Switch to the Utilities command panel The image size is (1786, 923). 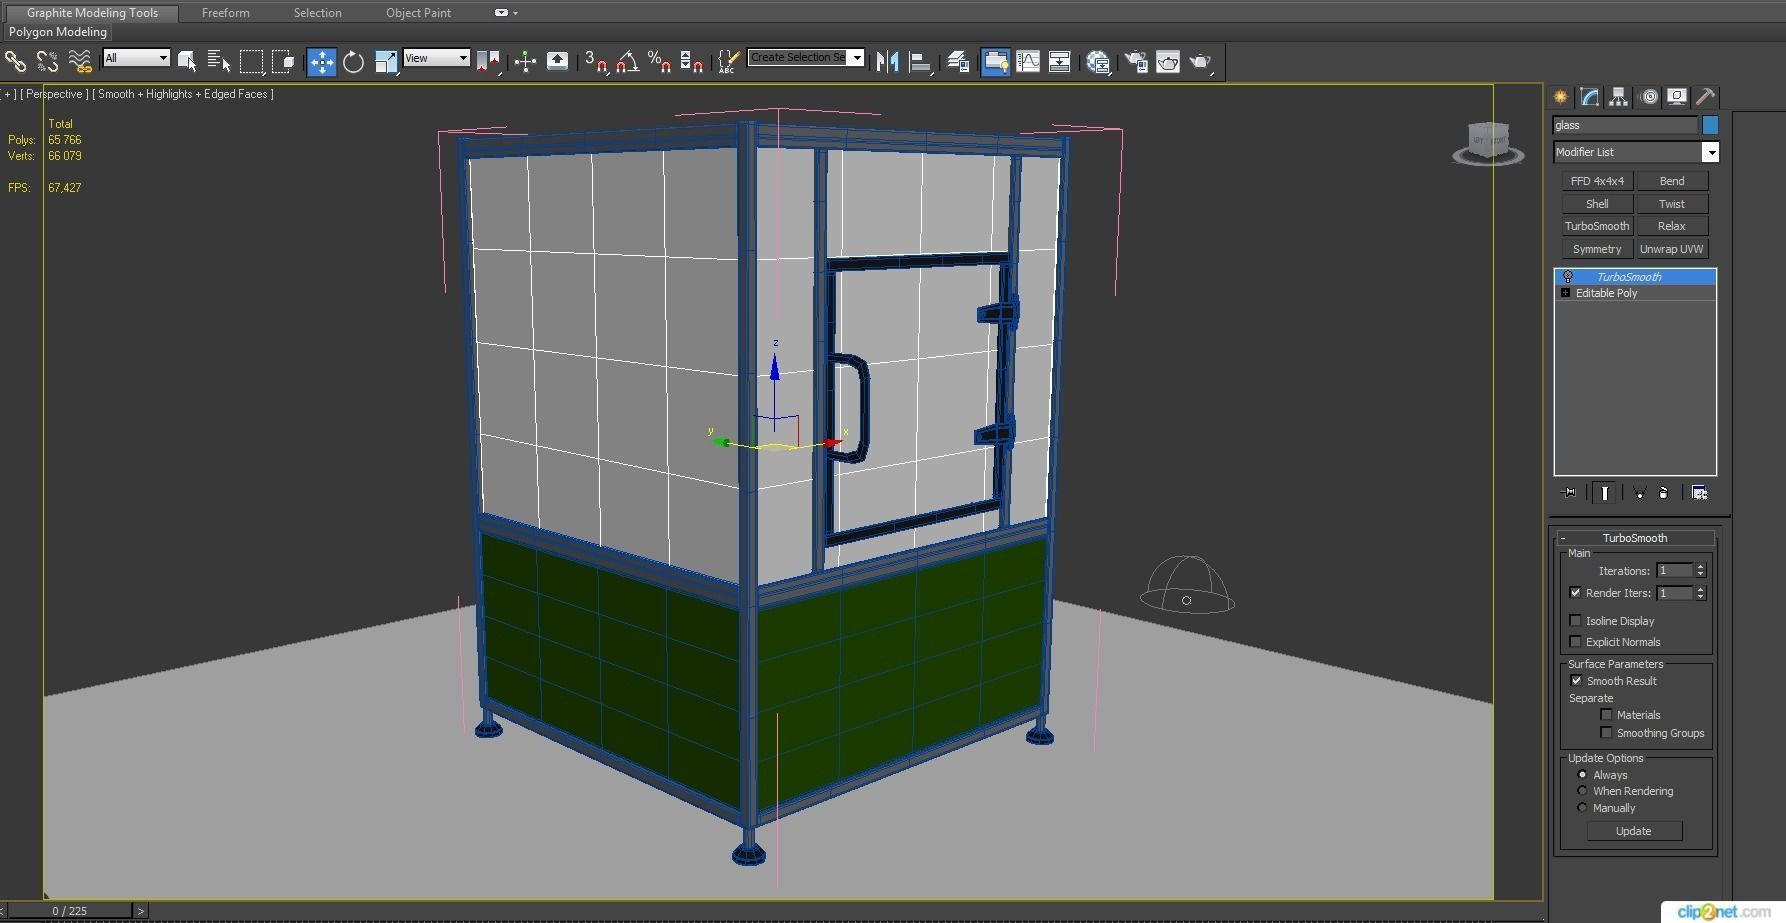pos(1706,97)
